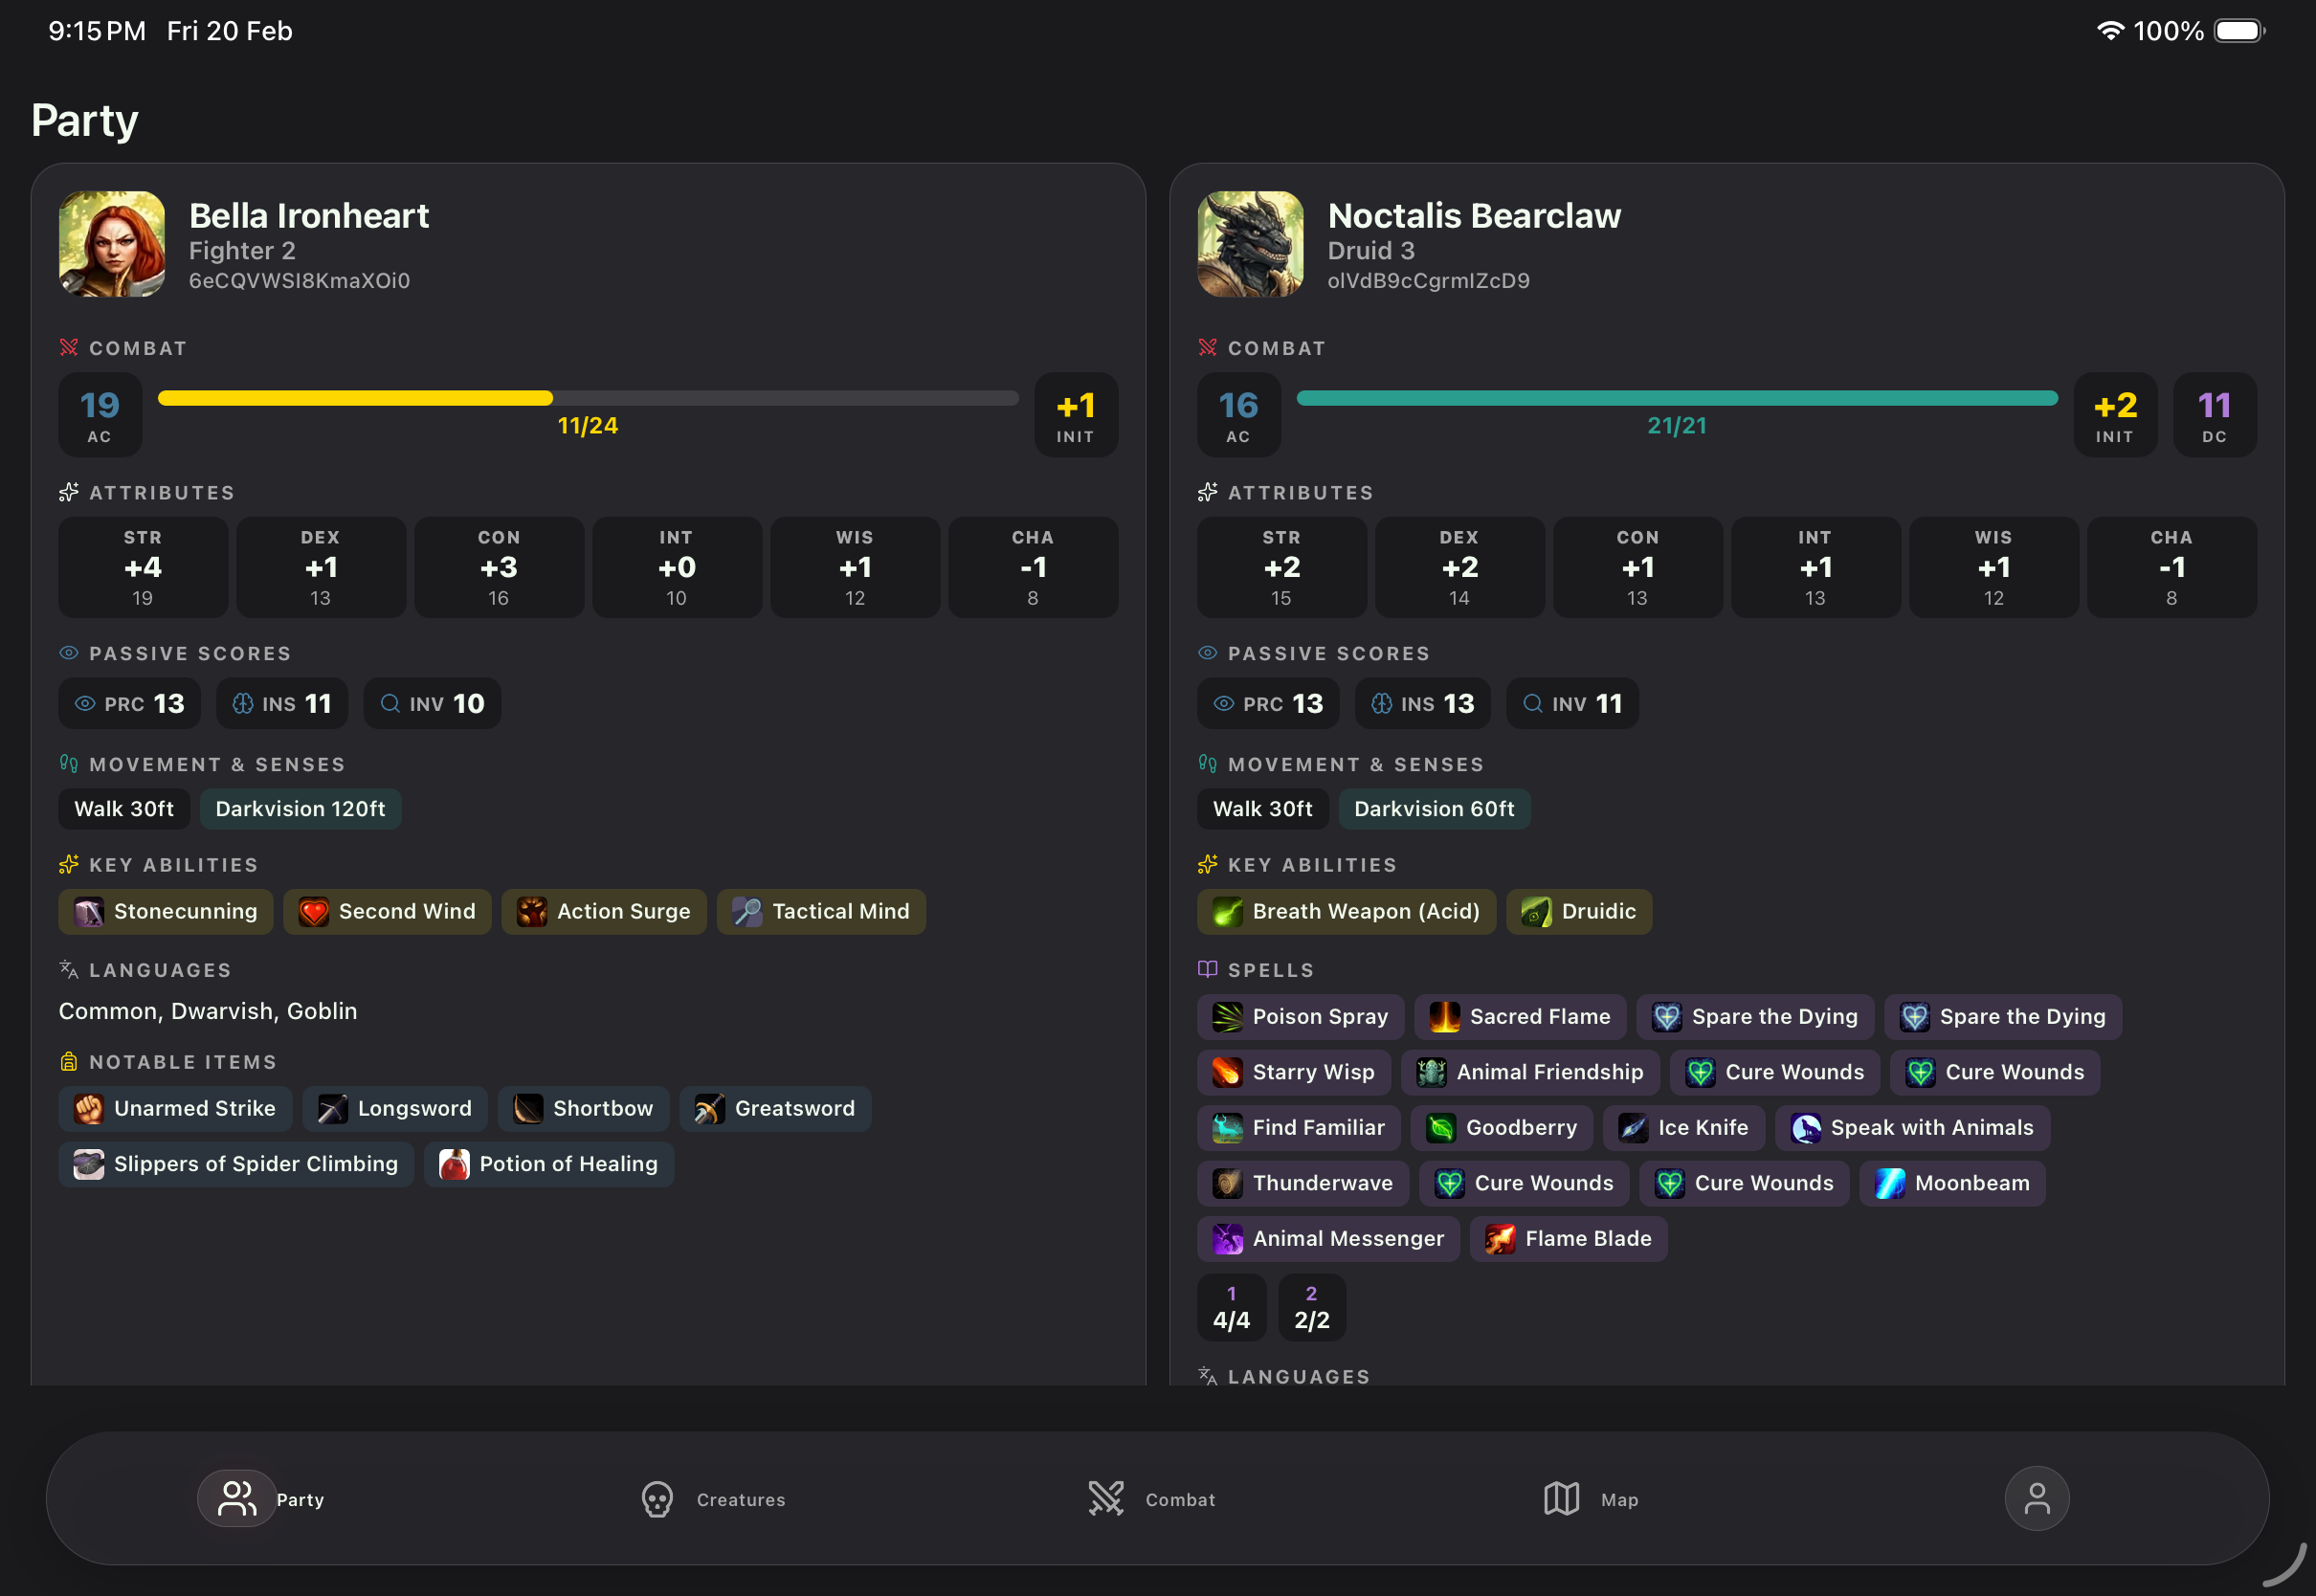The height and width of the screenshot is (1596, 2316).
Task: Click the Thunderwave spell icon
Action: click(x=1227, y=1183)
